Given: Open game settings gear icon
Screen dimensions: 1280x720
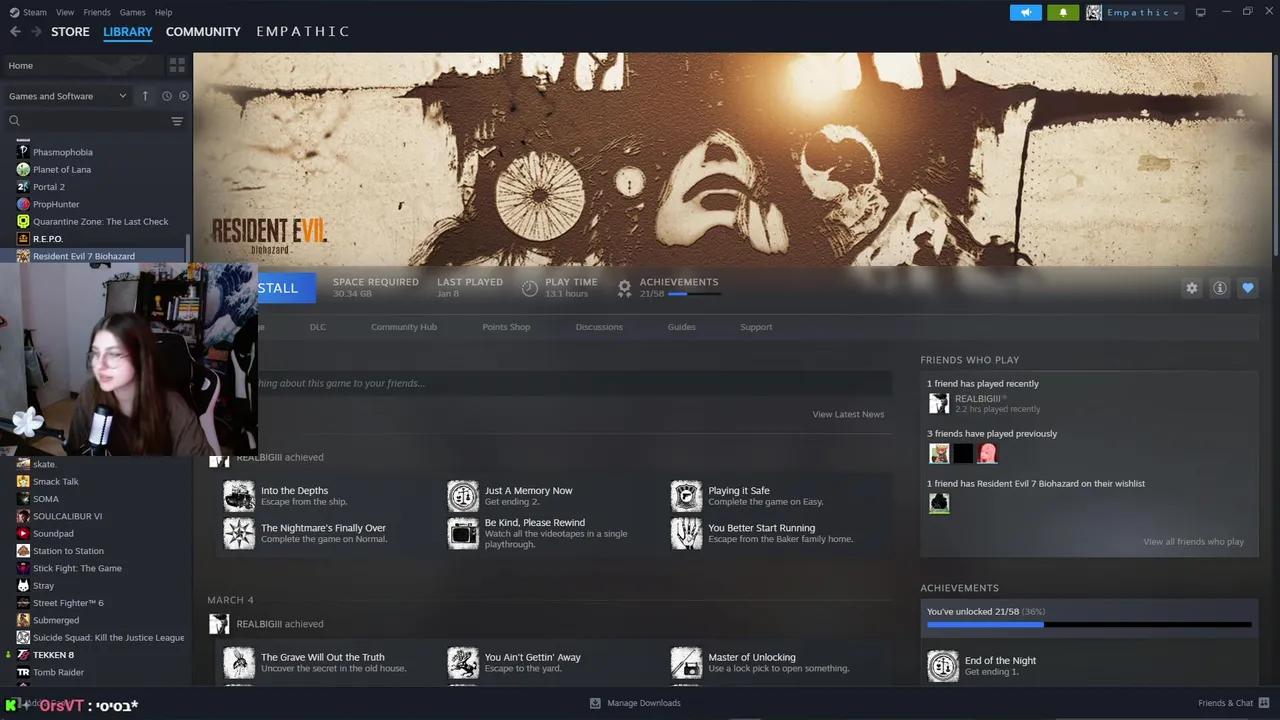Looking at the screenshot, I should [x=1191, y=288].
